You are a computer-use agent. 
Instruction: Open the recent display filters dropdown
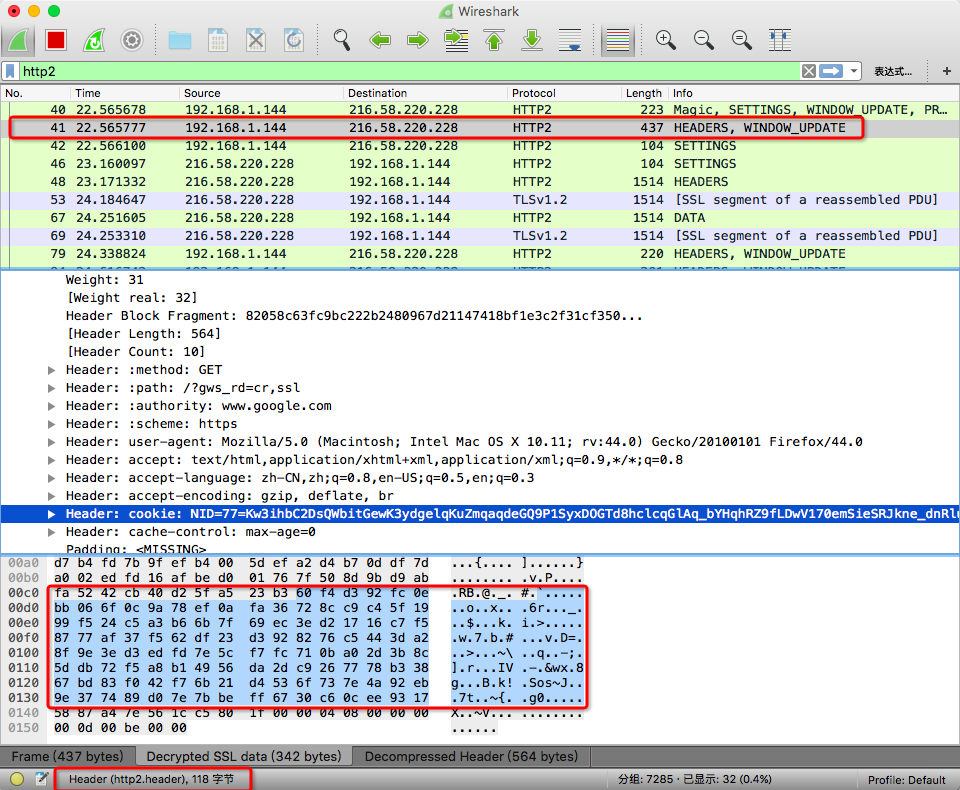pos(854,71)
